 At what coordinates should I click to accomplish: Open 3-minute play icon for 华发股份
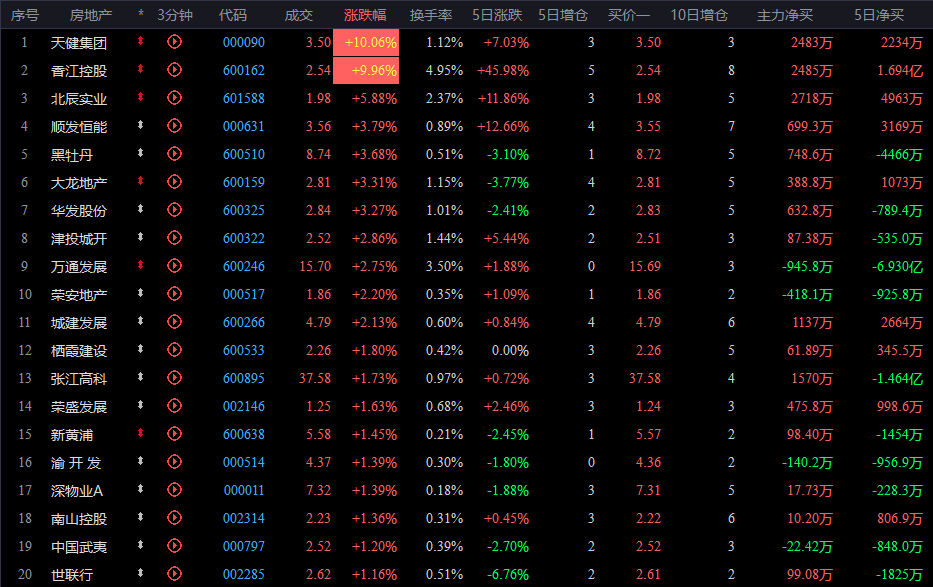[x=174, y=209]
